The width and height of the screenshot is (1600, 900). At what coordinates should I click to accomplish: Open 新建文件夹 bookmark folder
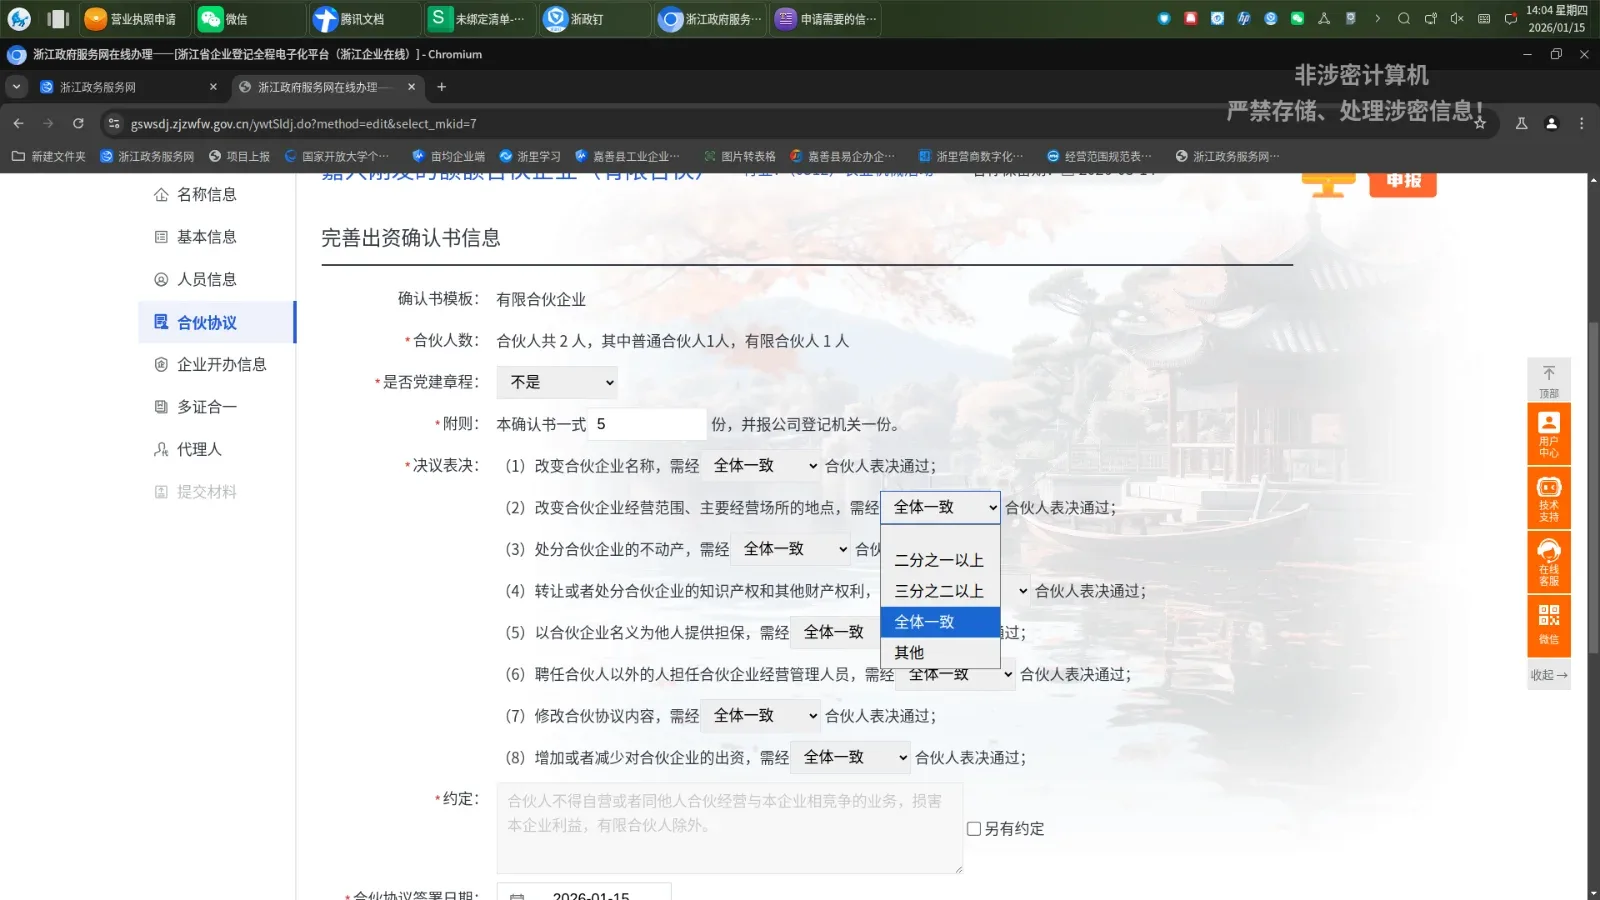point(49,156)
